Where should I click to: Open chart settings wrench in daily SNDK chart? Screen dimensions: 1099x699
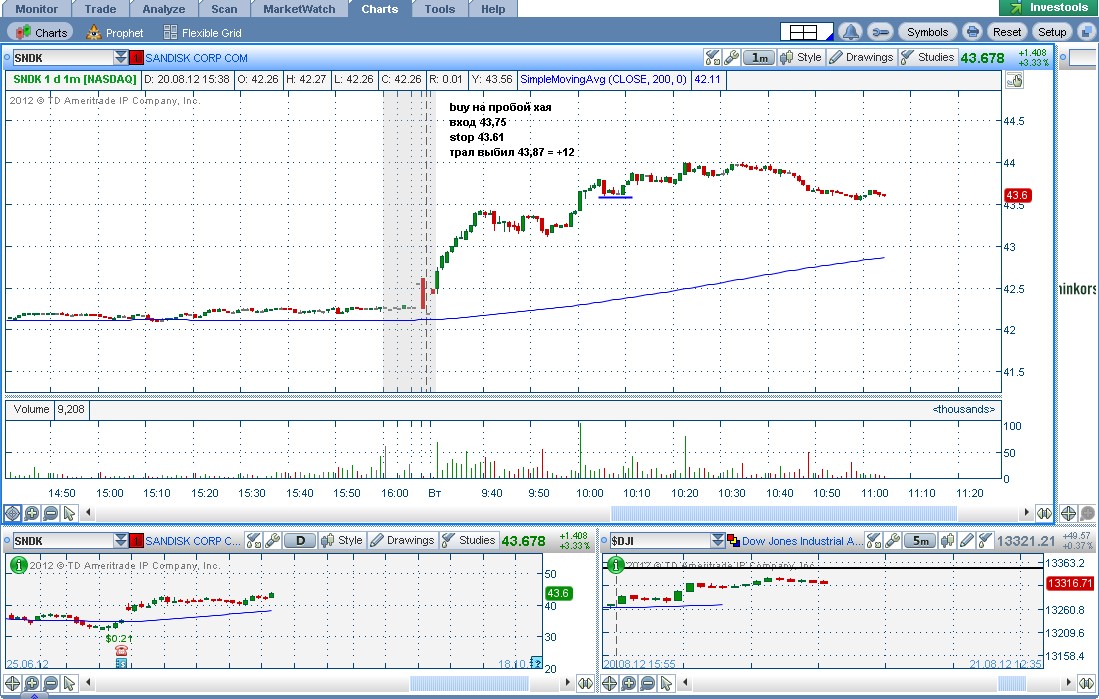pos(273,541)
